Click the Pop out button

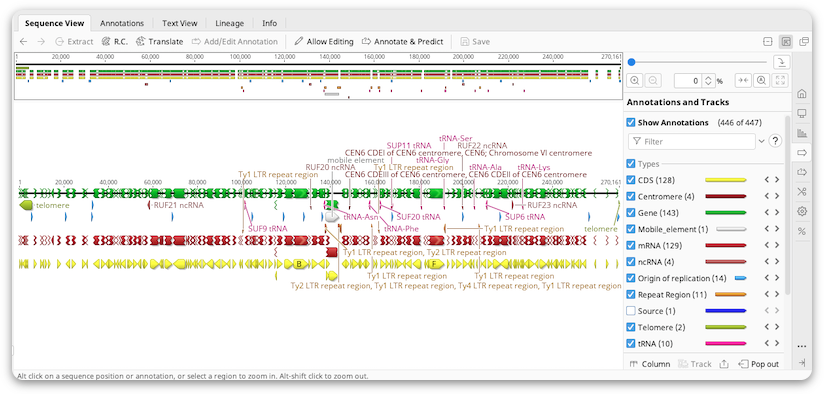point(759,364)
